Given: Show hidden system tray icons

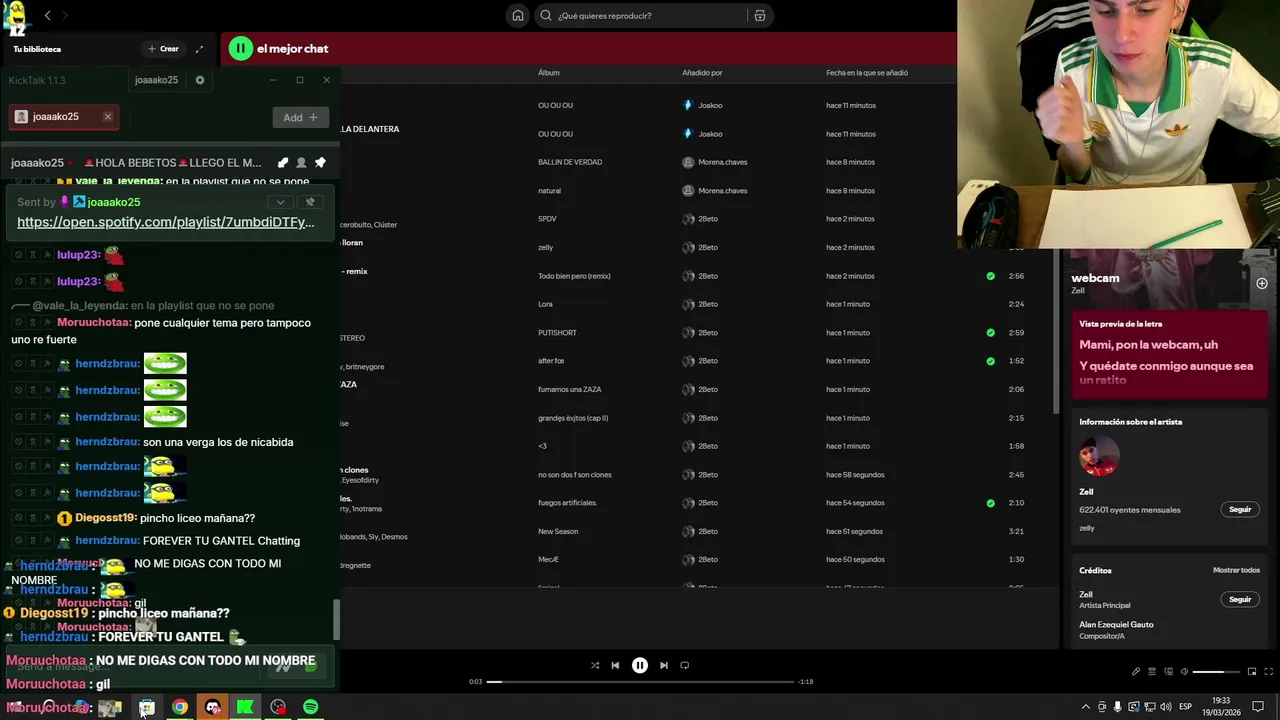Looking at the screenshot, I should [x=1086, y=707].
